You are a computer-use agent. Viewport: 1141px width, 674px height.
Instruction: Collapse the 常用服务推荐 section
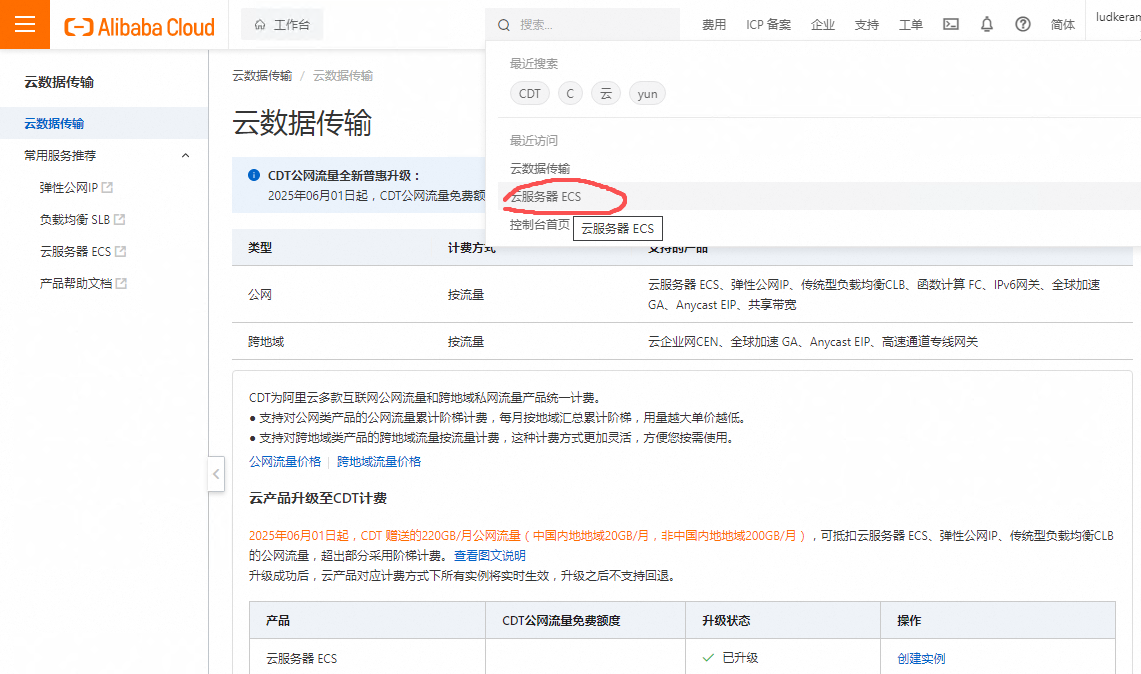(x=185, y=156)
